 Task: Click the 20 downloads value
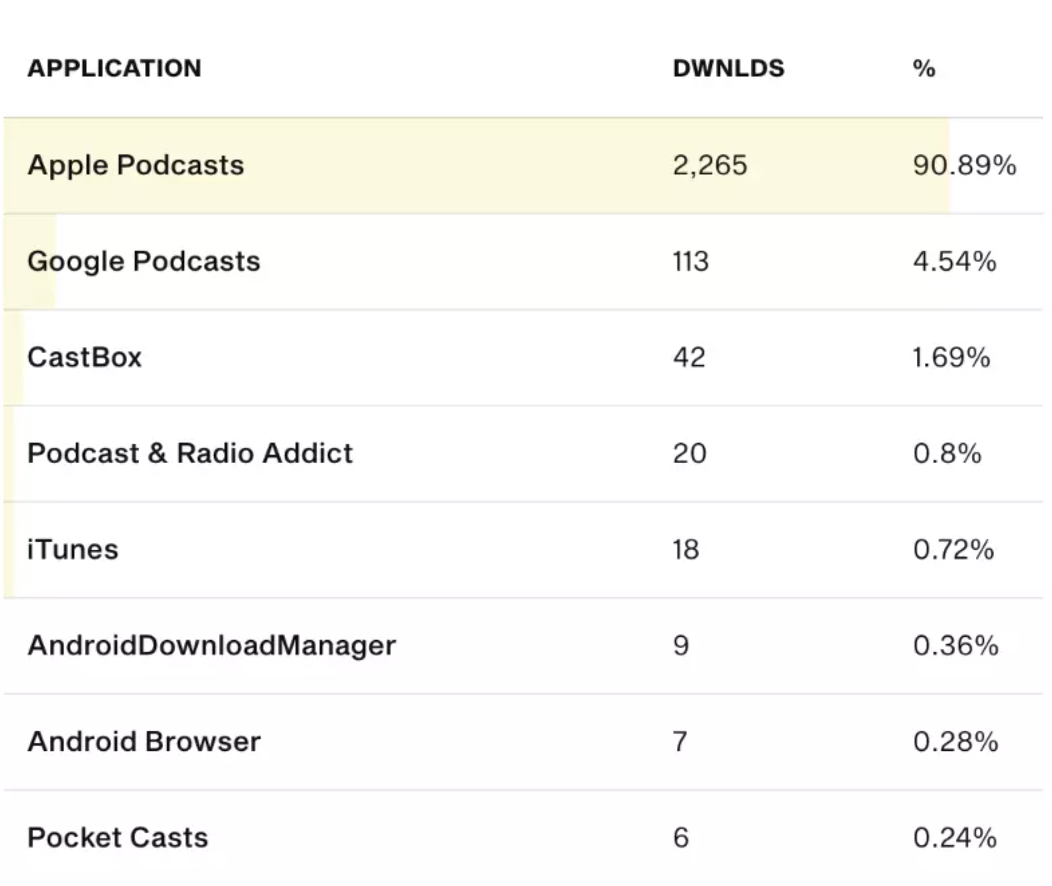click(690, 454)
